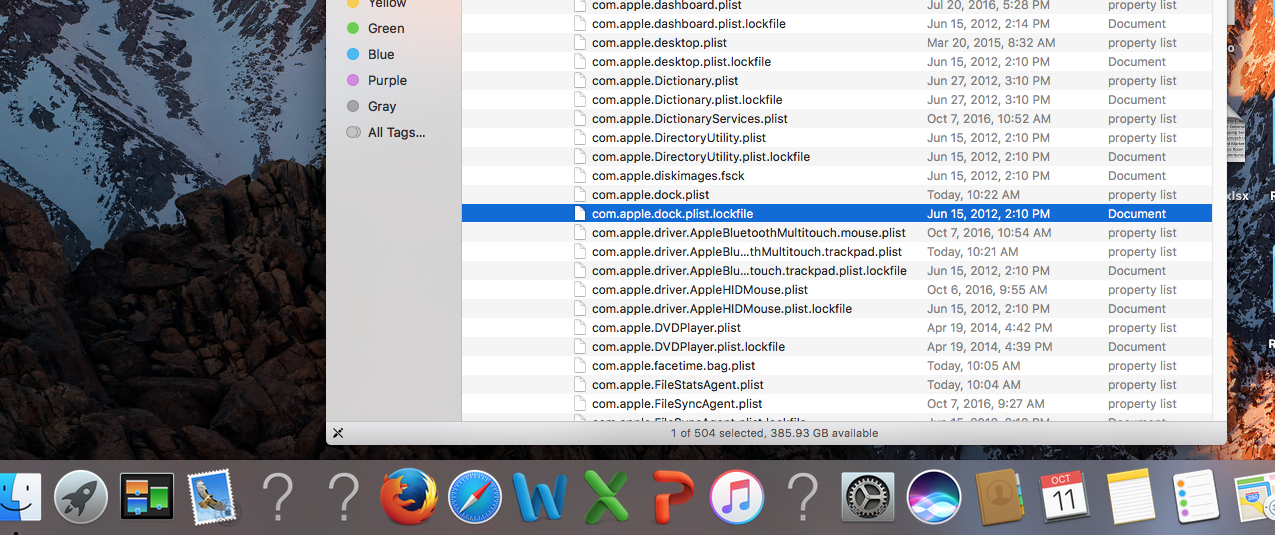
Task: Open Mission Control from the Dock
Action: coord(147,497)
